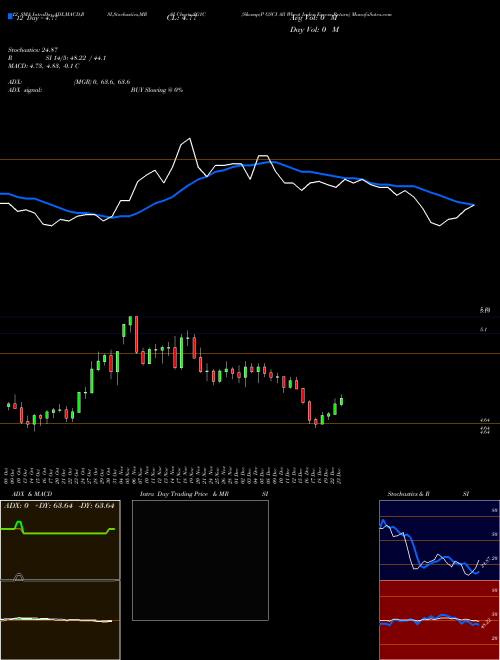Click the date labels under the candlestick chart
Screen dimensions: 500x660
tap(173, 475)
